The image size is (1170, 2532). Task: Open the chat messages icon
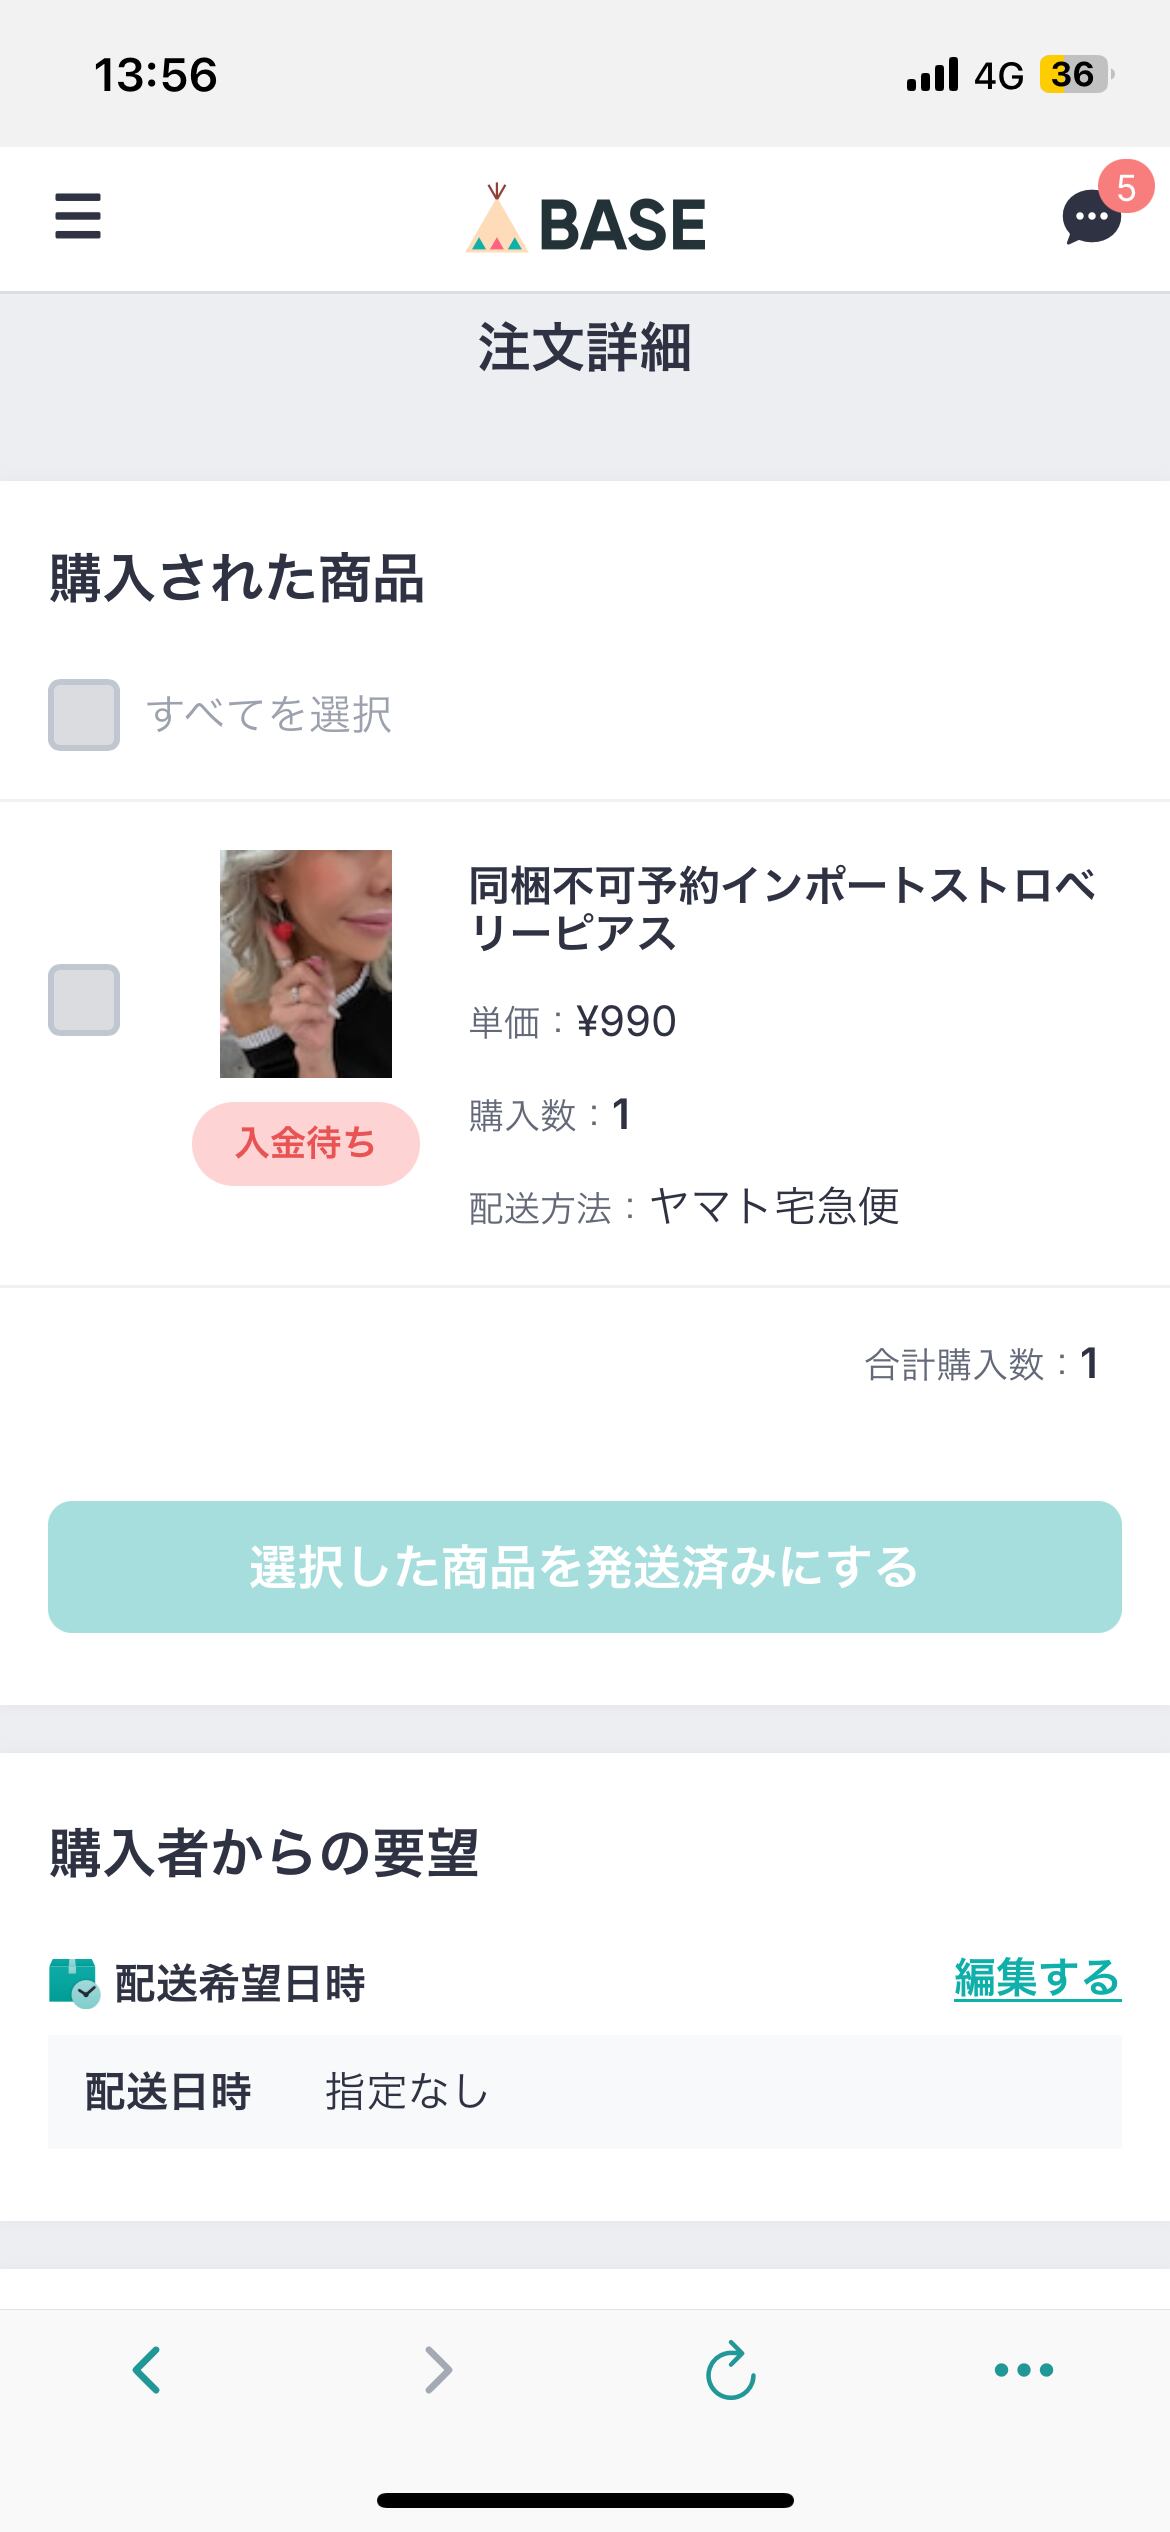(1090, 218)
